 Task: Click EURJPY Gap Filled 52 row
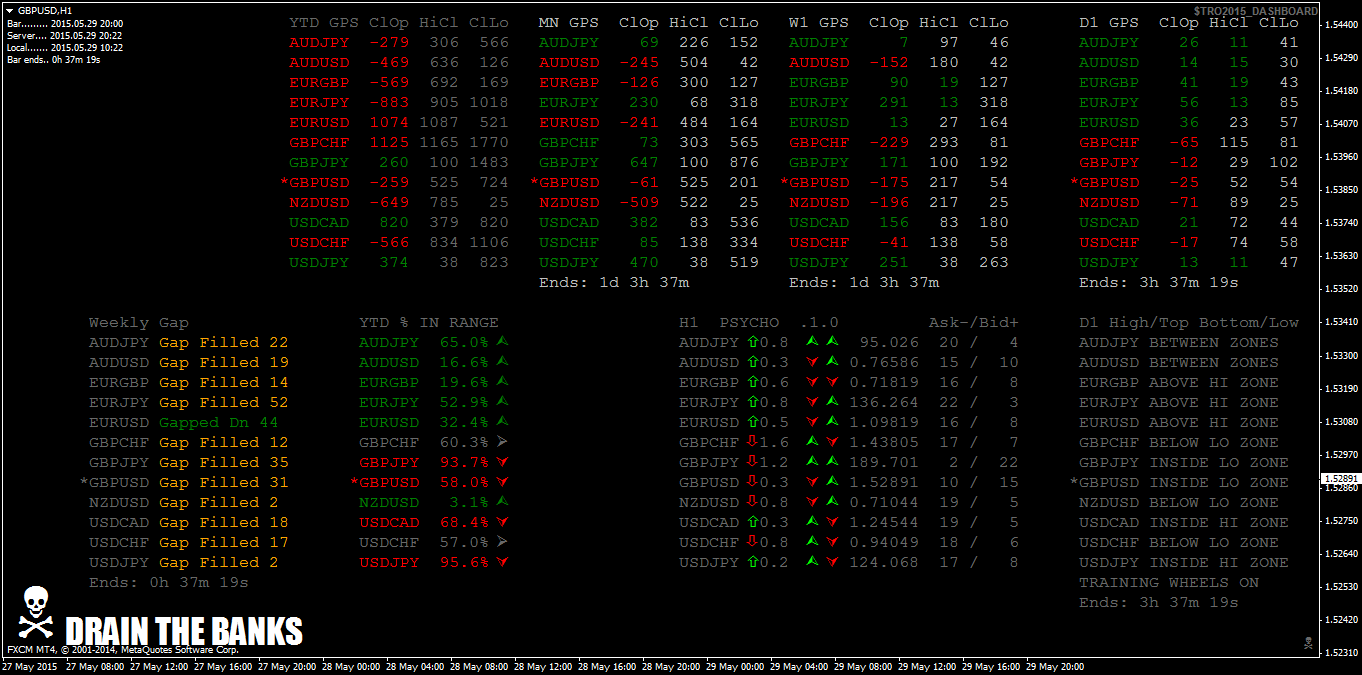pyautogui.click(x=189, y=402)
